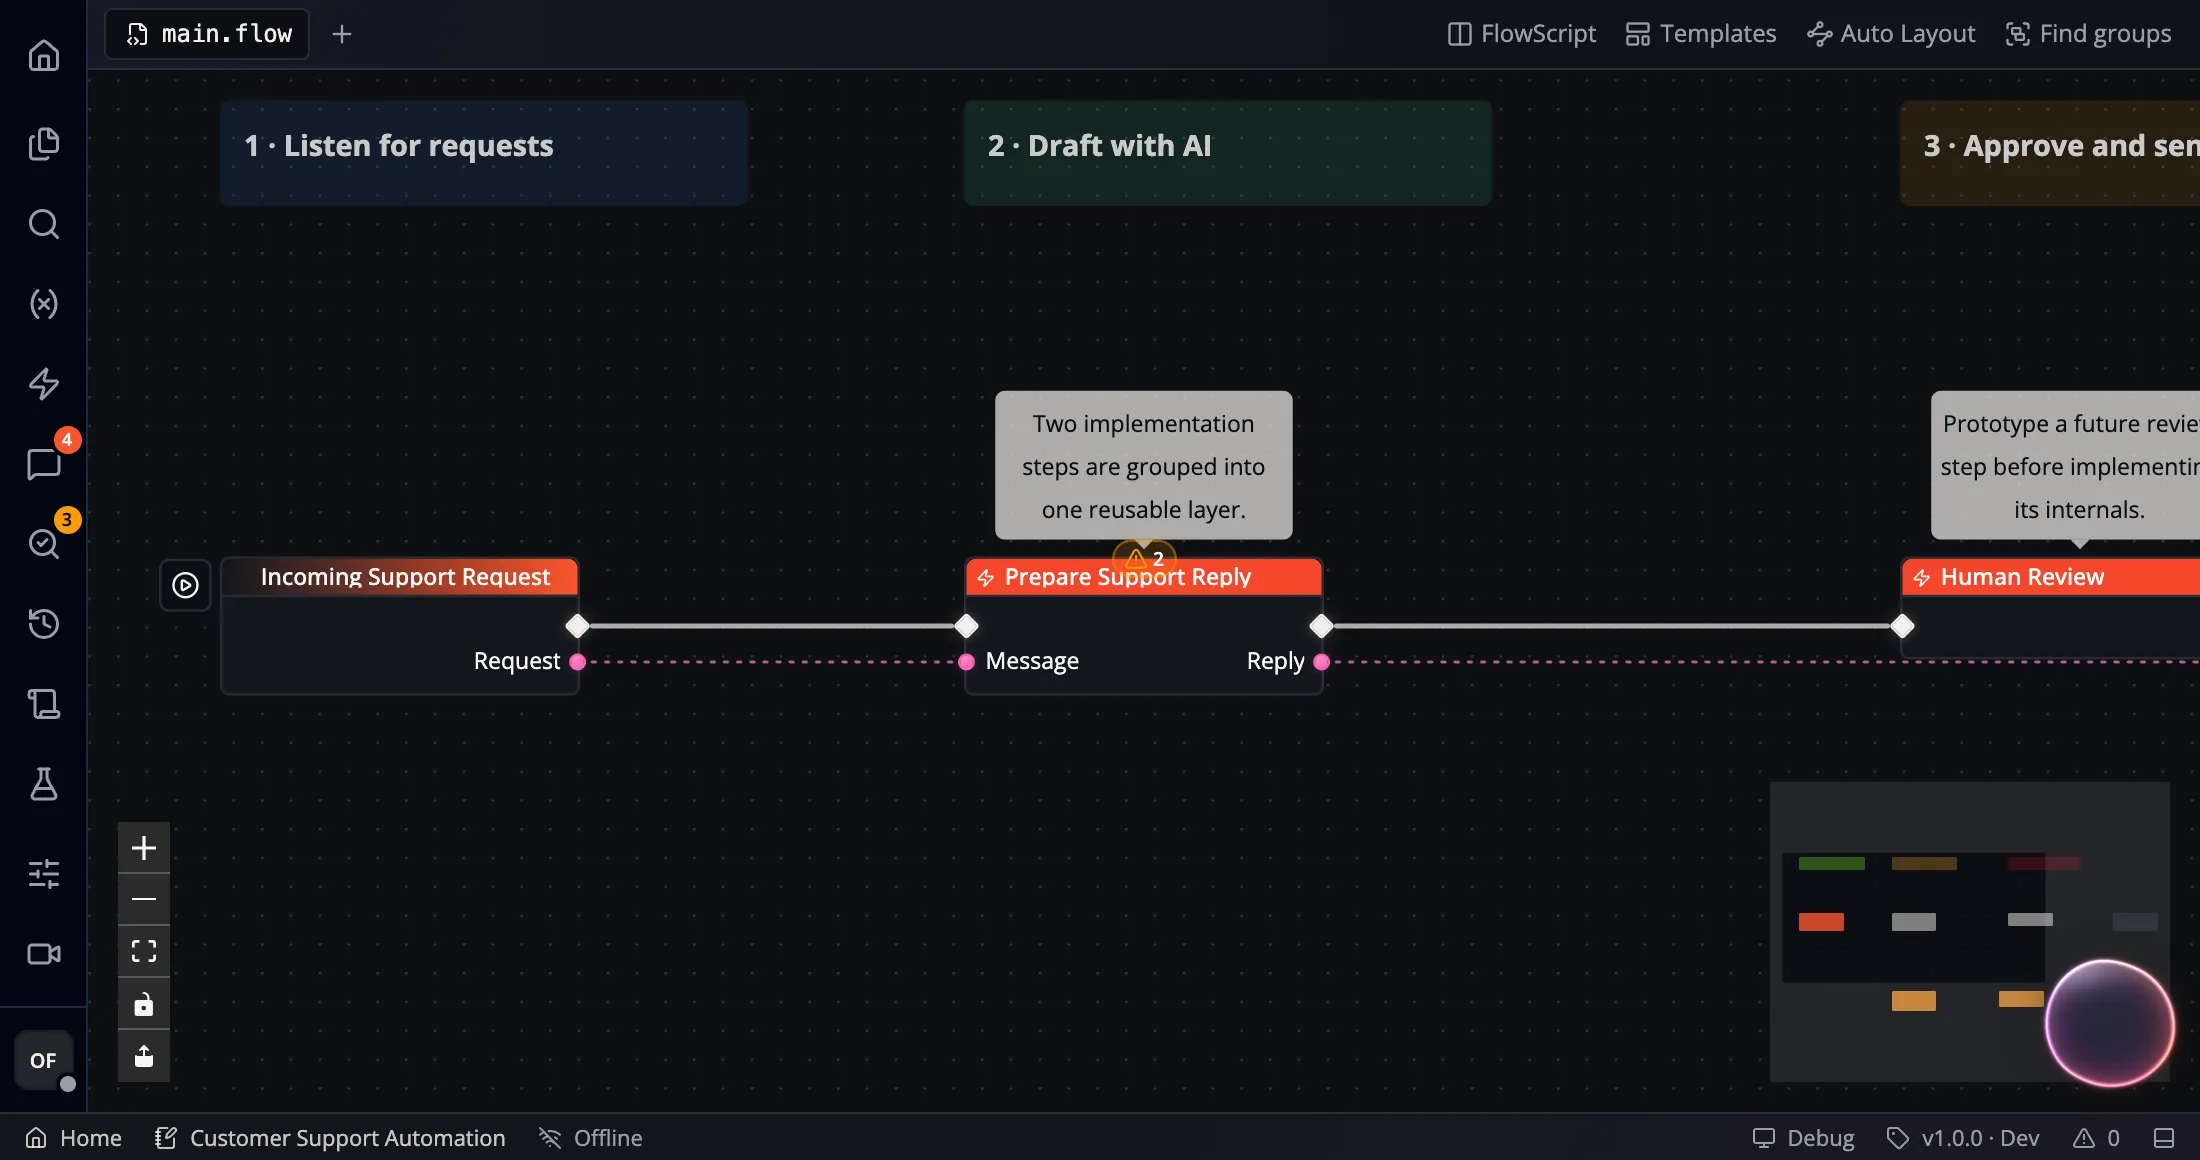Open the video camera recording icon
The image size is (2200, 1160).
pos(43,954)
